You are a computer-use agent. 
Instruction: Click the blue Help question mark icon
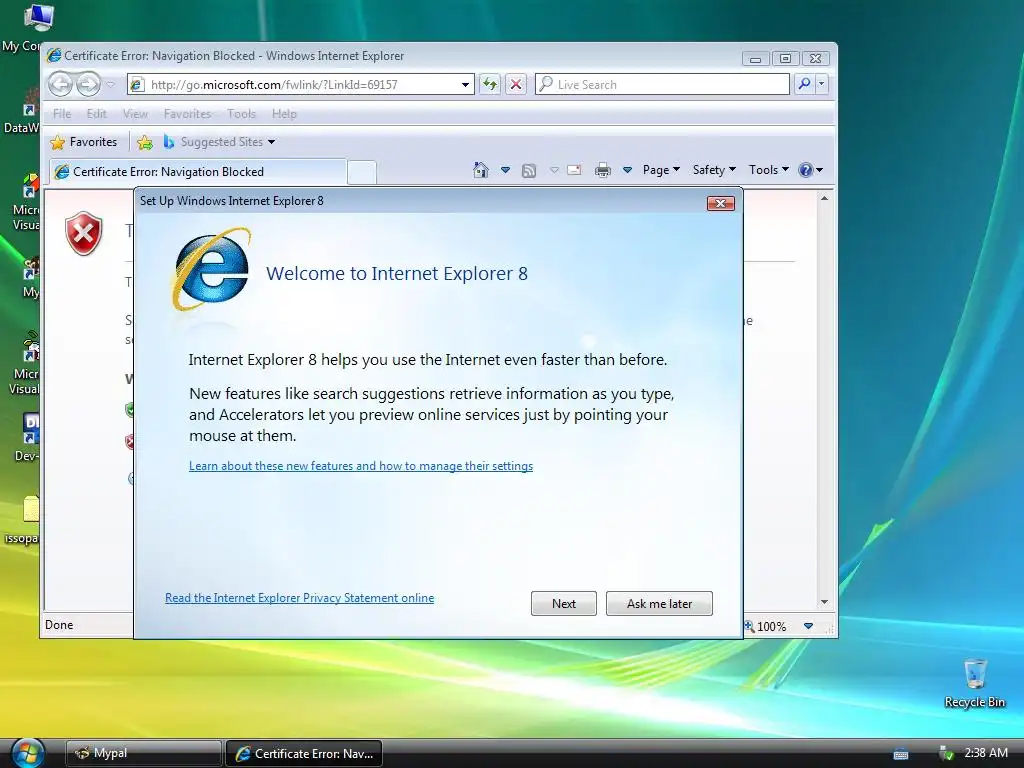click(807, 170)
